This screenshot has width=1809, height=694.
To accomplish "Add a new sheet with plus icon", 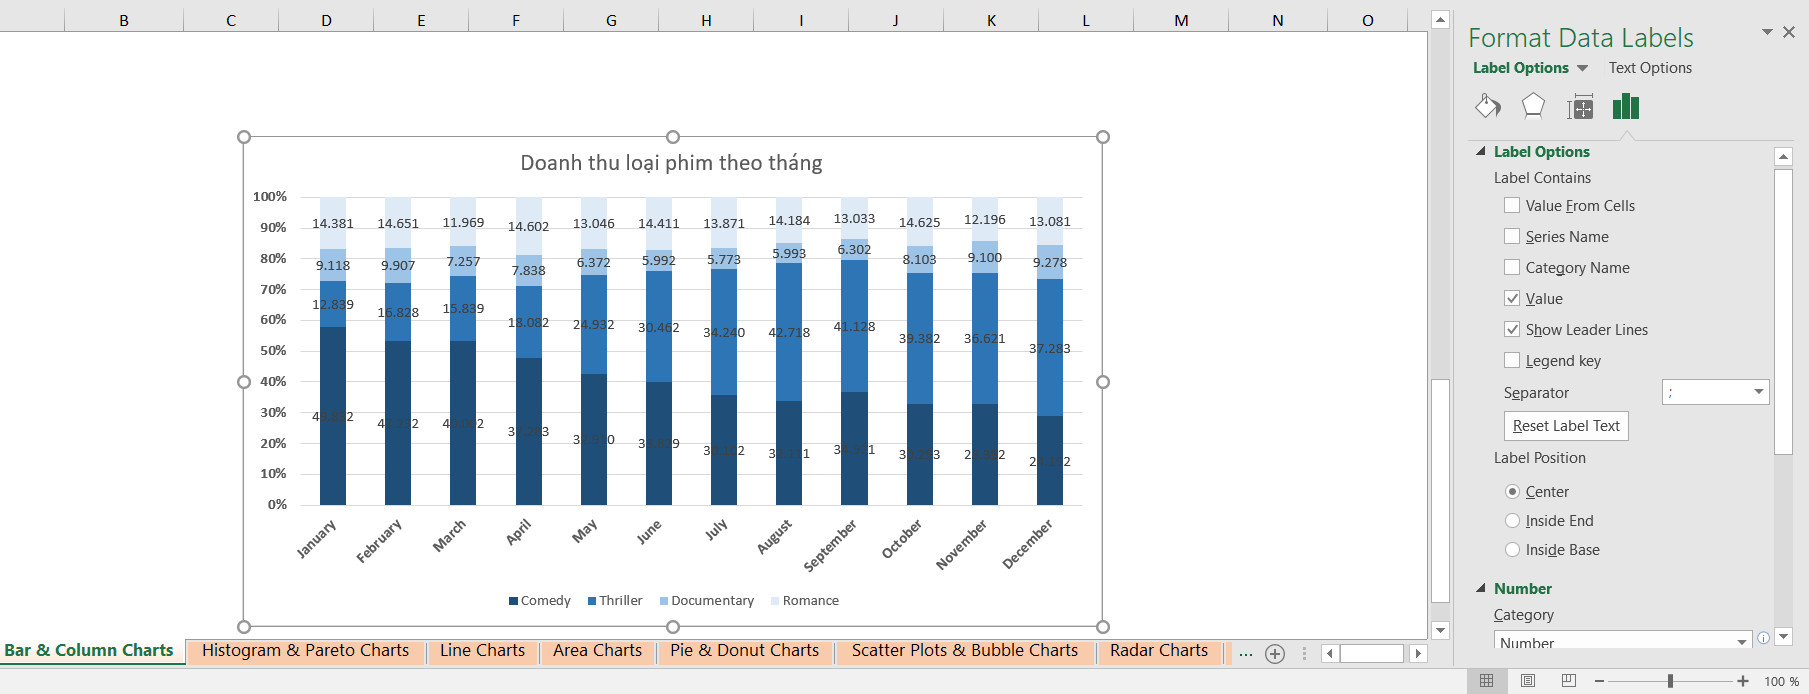I will pyautogui.click(x=1275, y=653).
